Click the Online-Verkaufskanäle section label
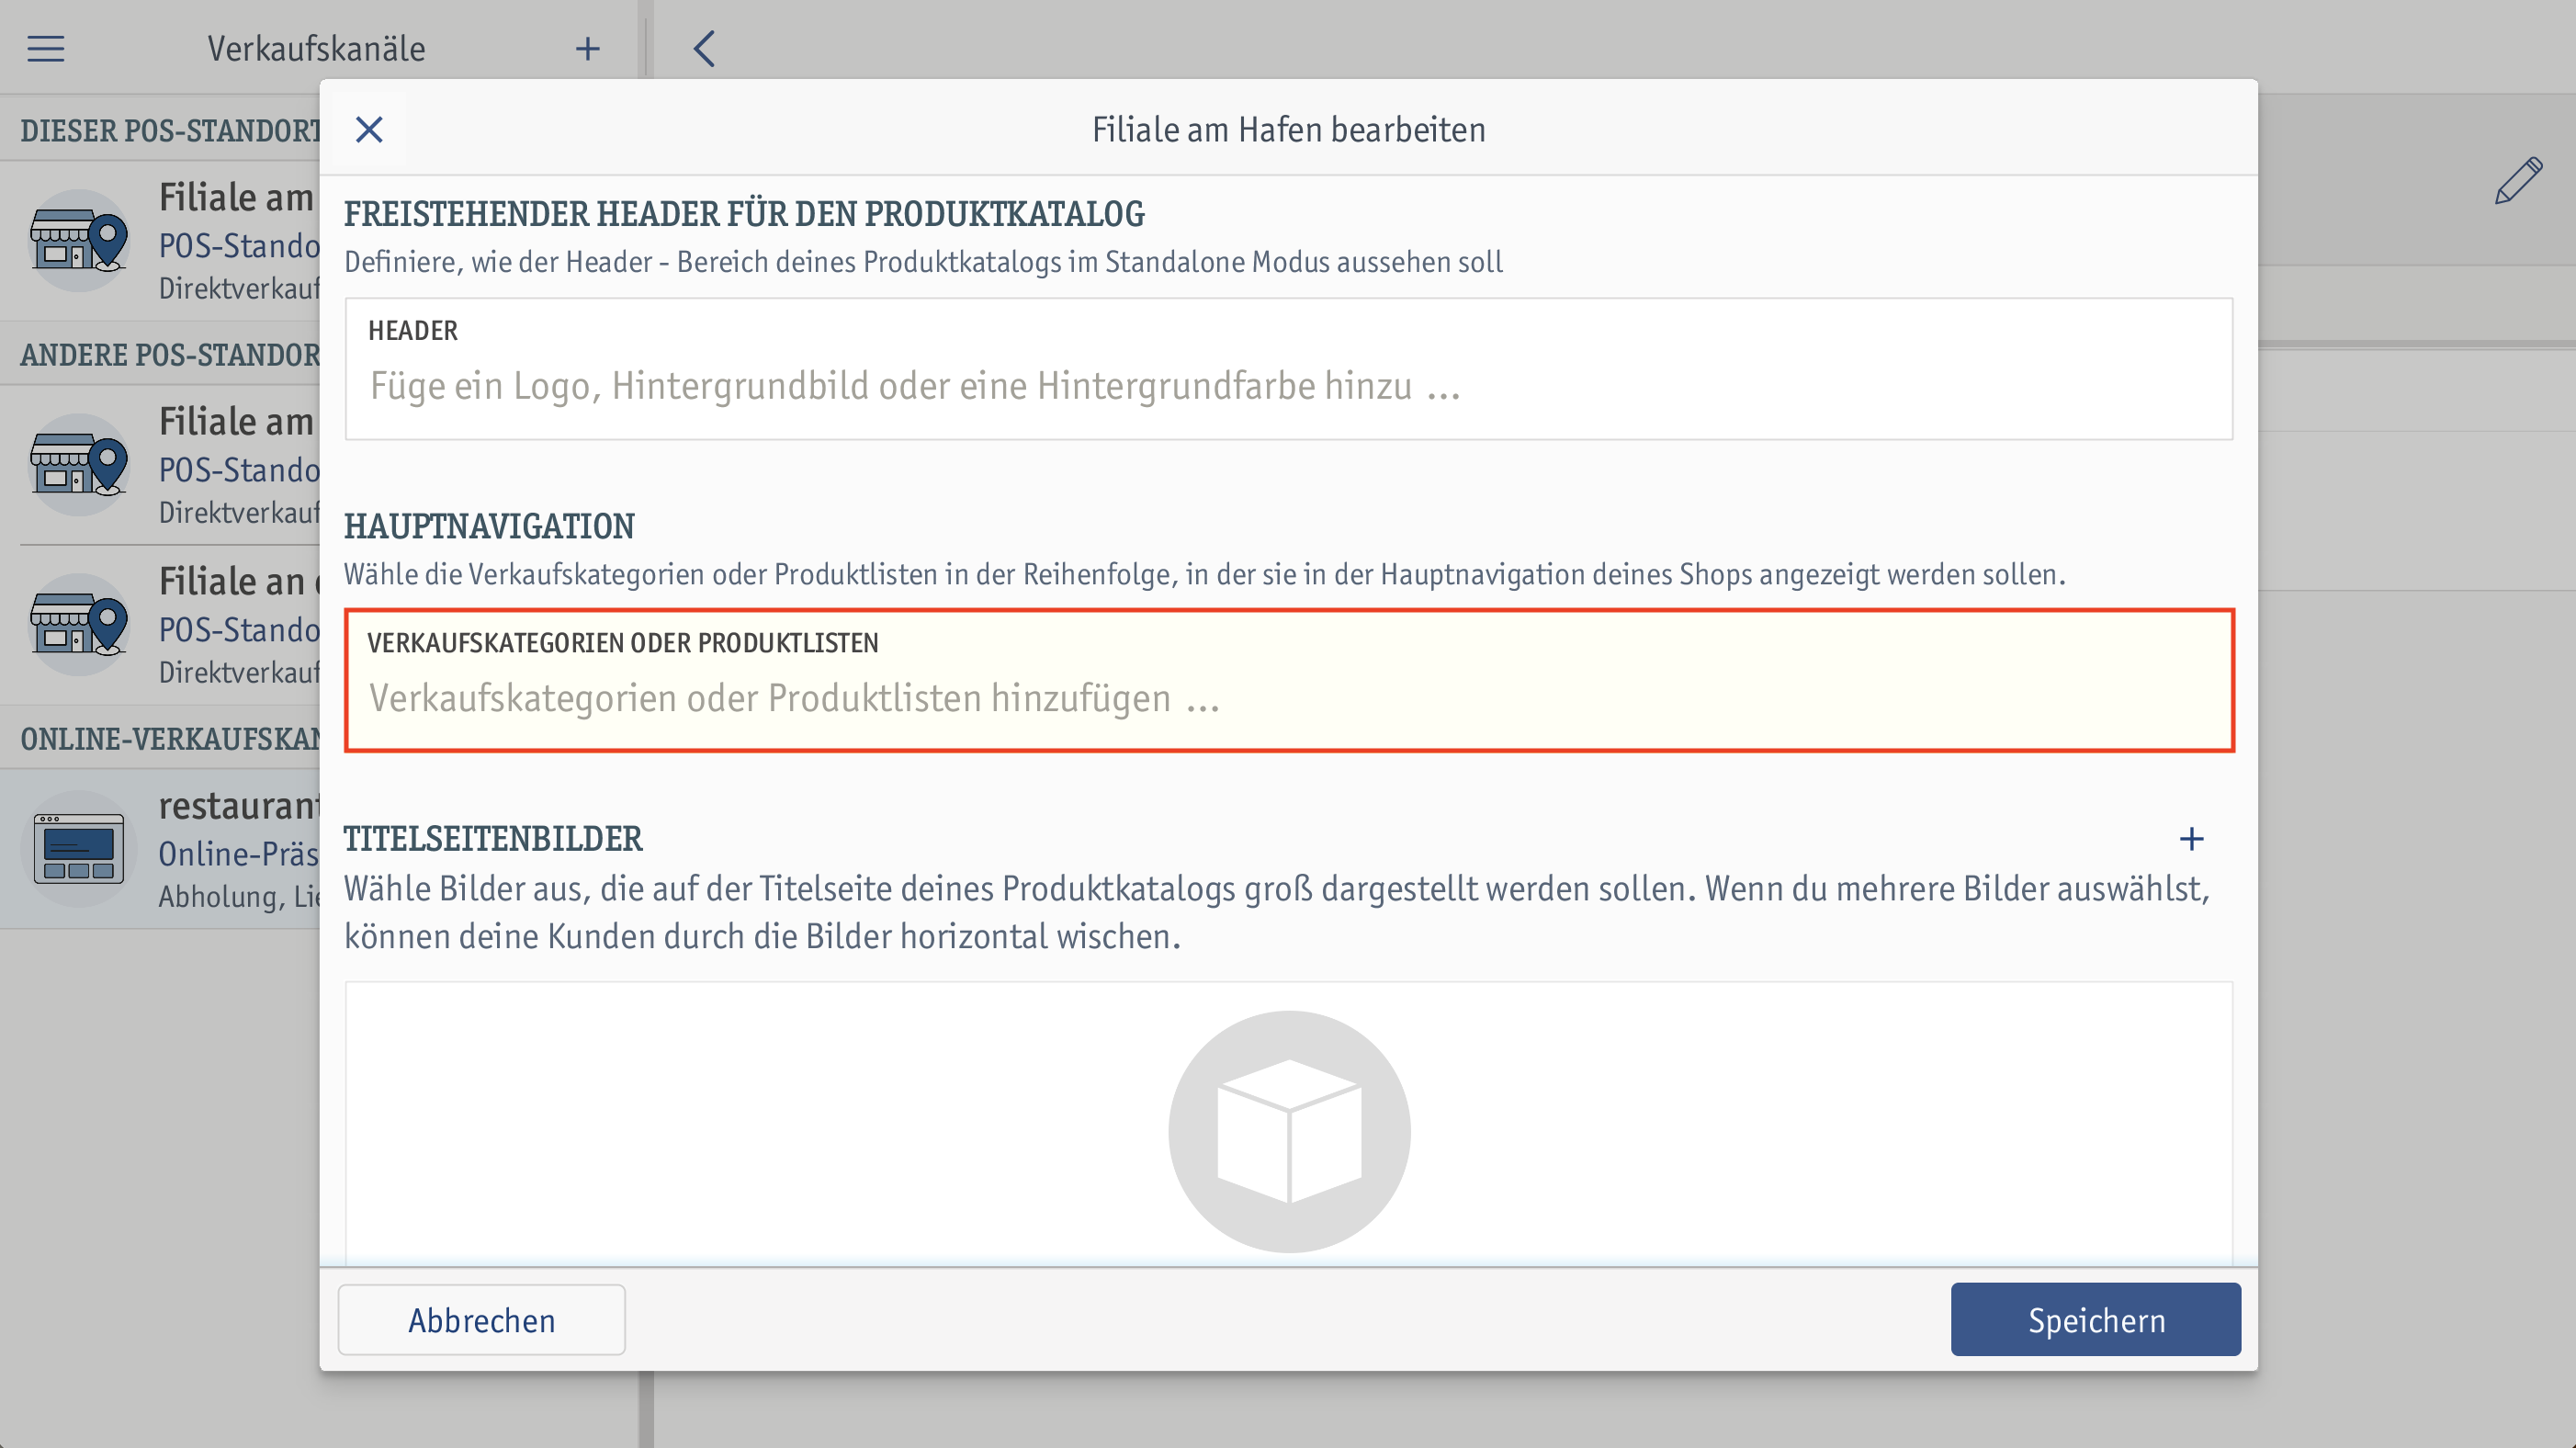 pos(170,738)
